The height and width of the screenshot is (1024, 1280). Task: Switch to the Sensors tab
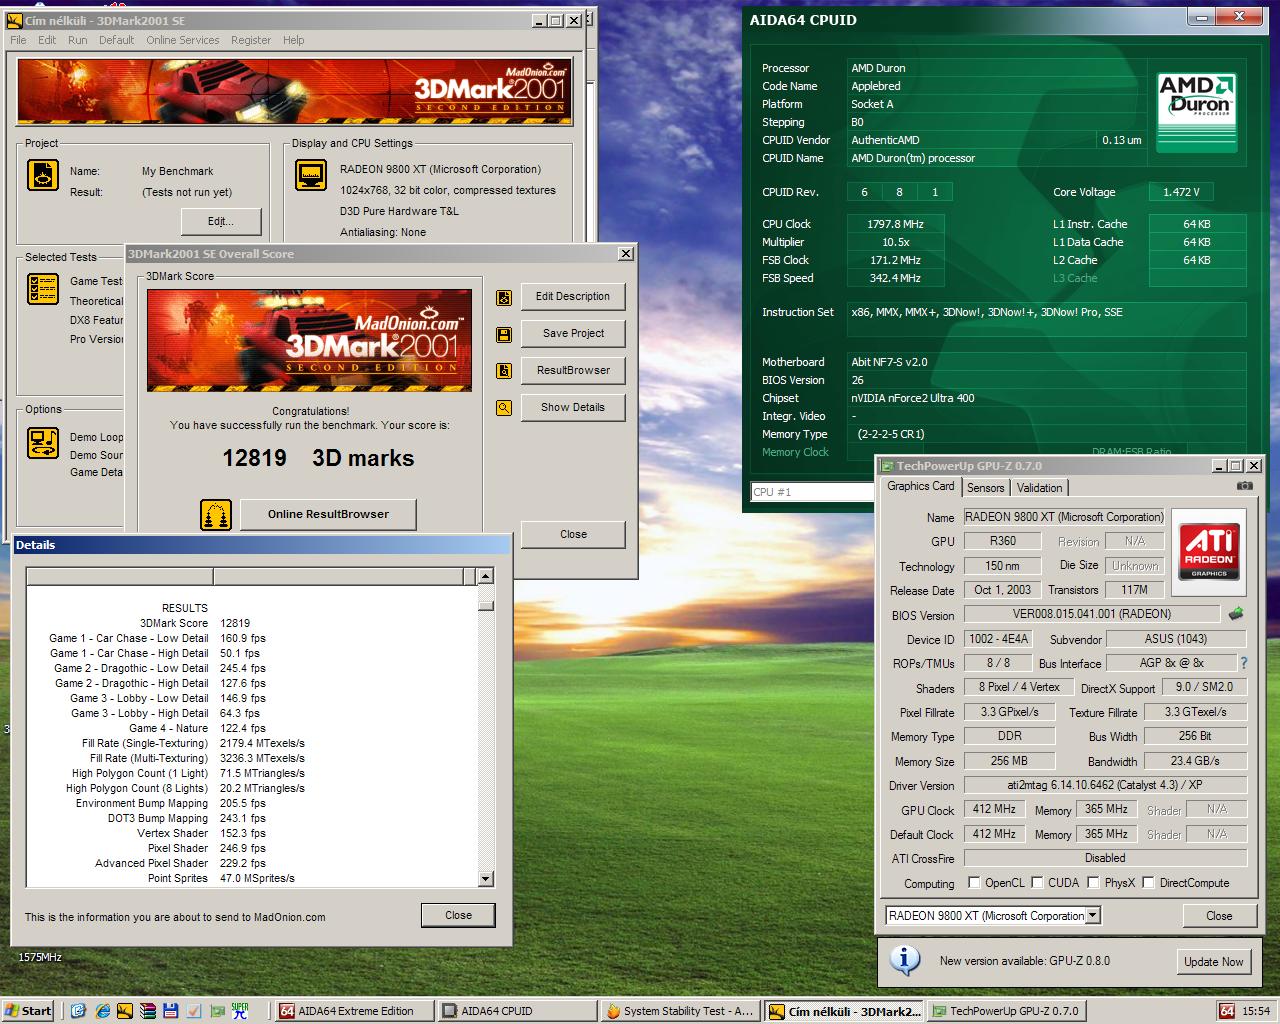point(985,488)
